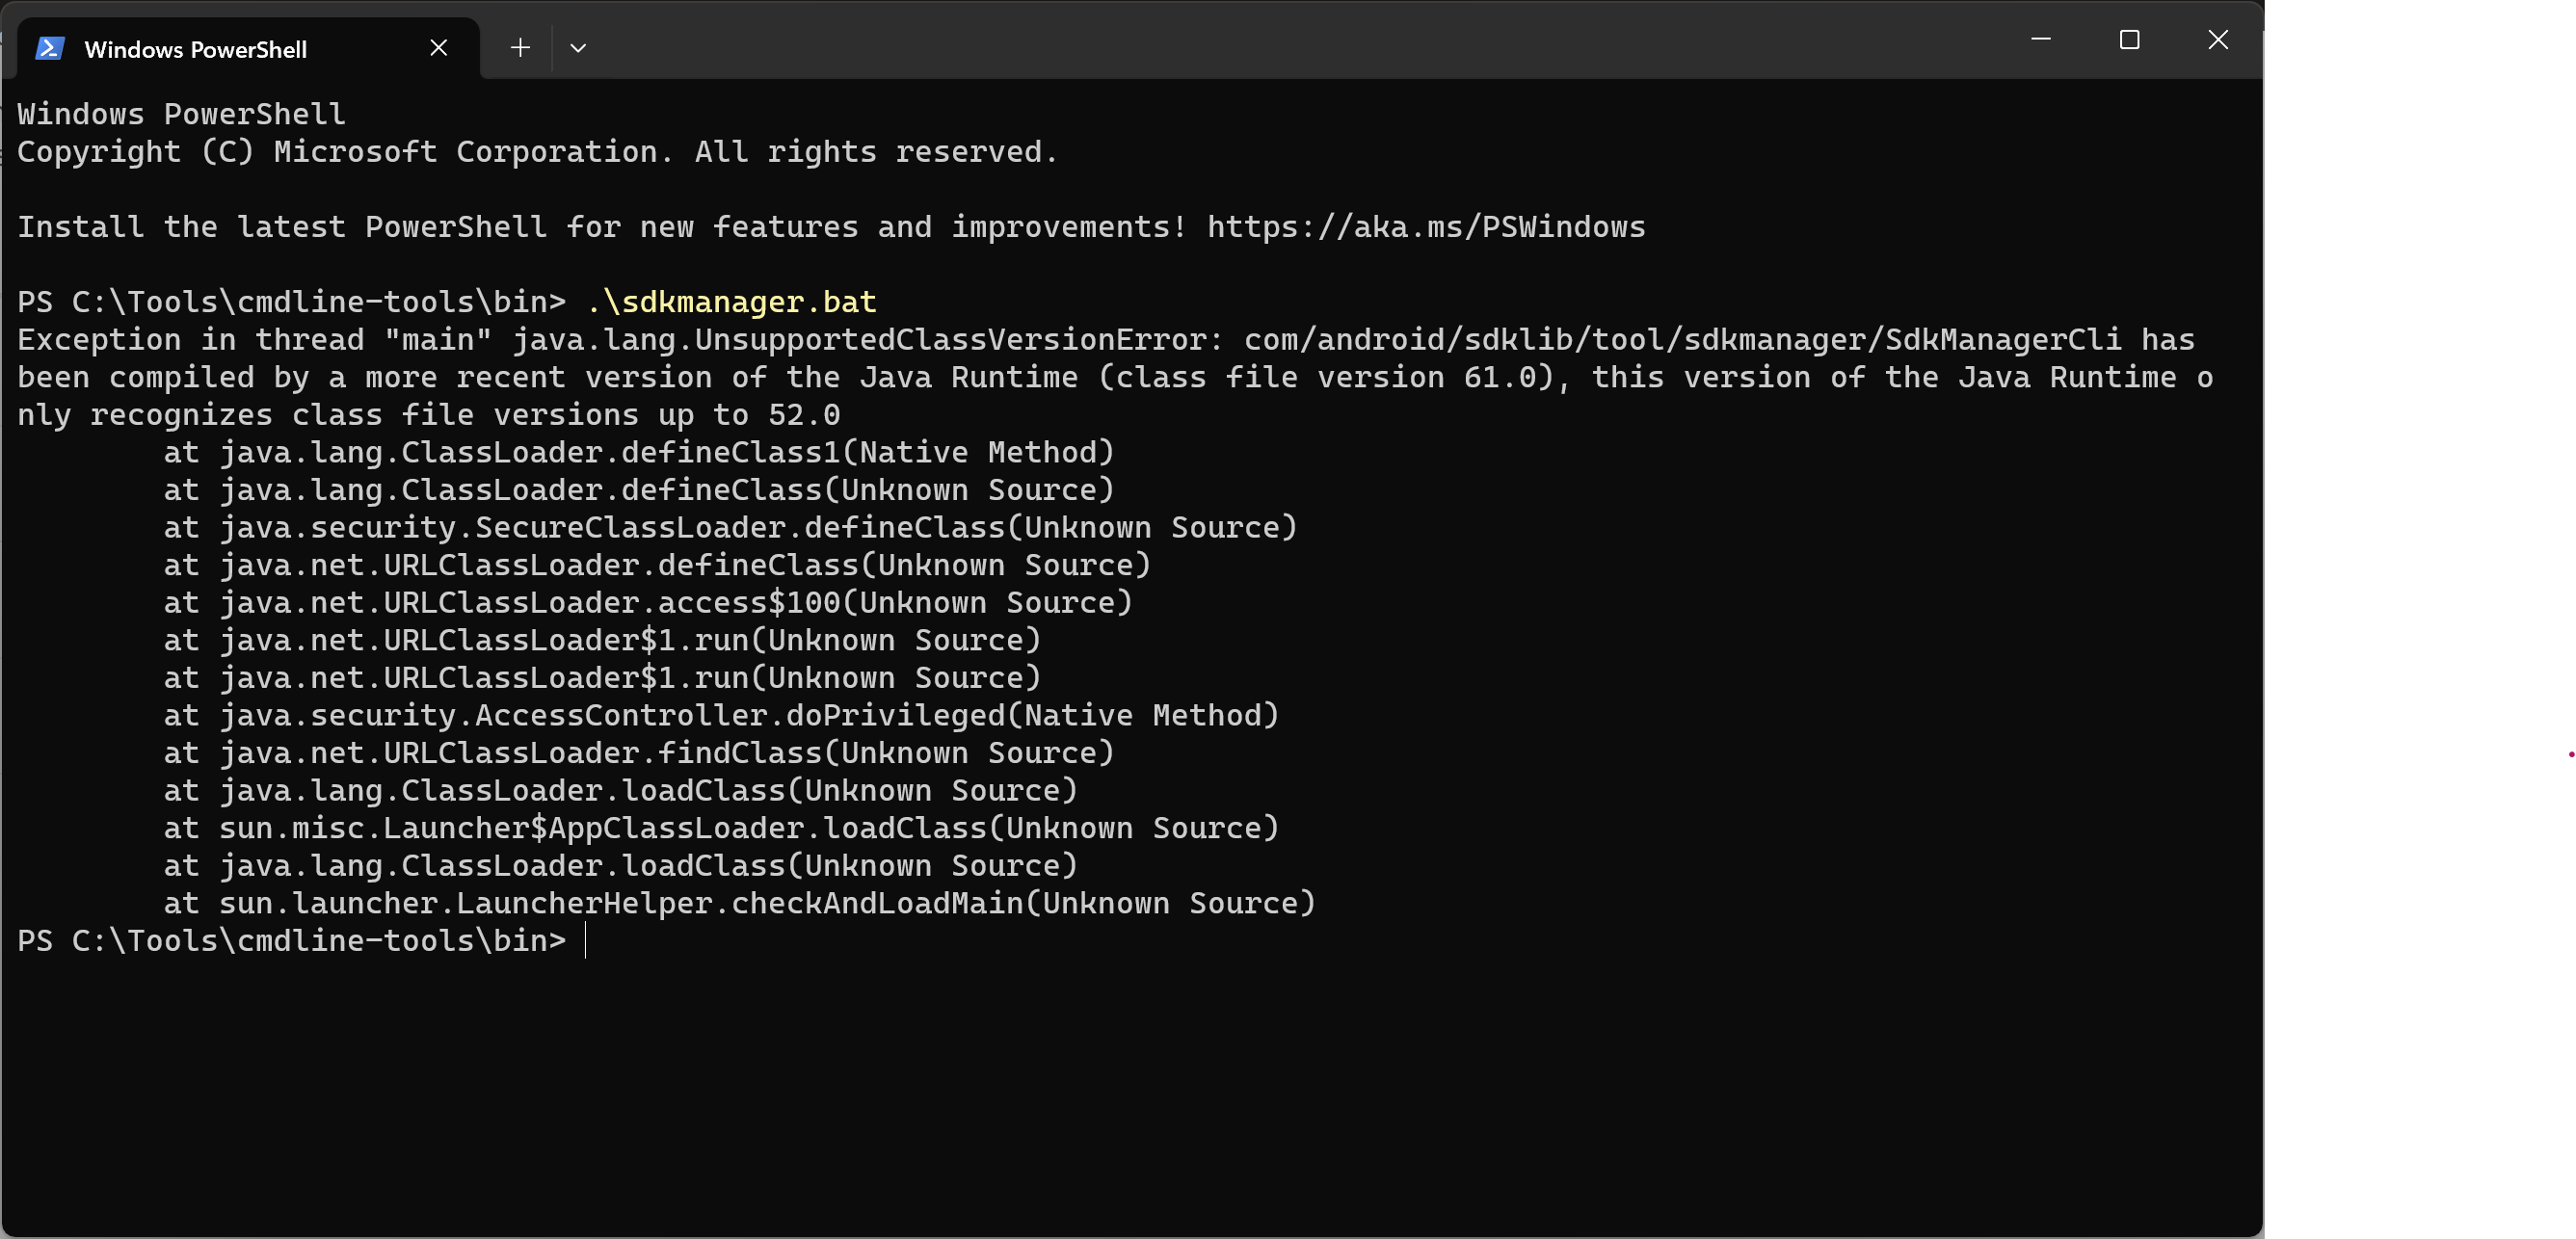2576x1239 pixels.
Task: Maximize the terminal window
Action: 2129,40
